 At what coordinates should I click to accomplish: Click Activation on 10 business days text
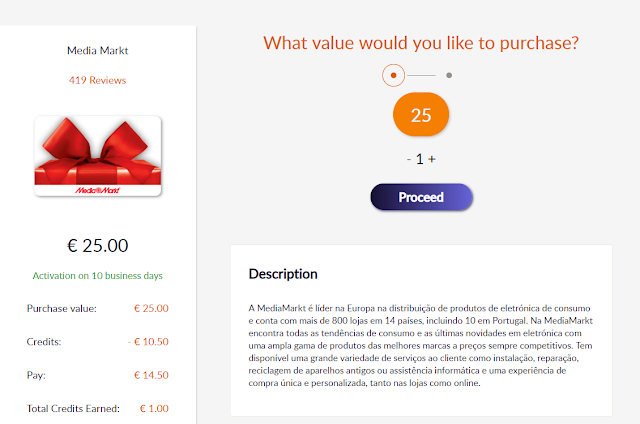tap(98, 275)
